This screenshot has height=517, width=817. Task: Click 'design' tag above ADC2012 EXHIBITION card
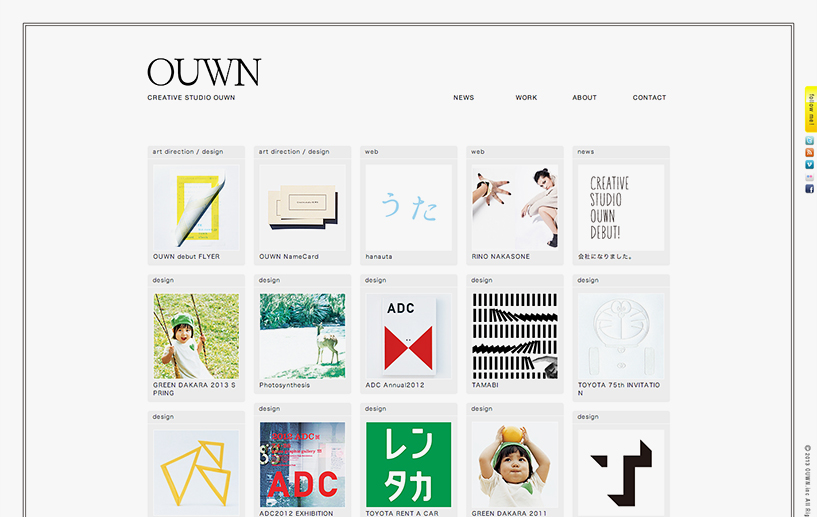(x=269, y=409)
